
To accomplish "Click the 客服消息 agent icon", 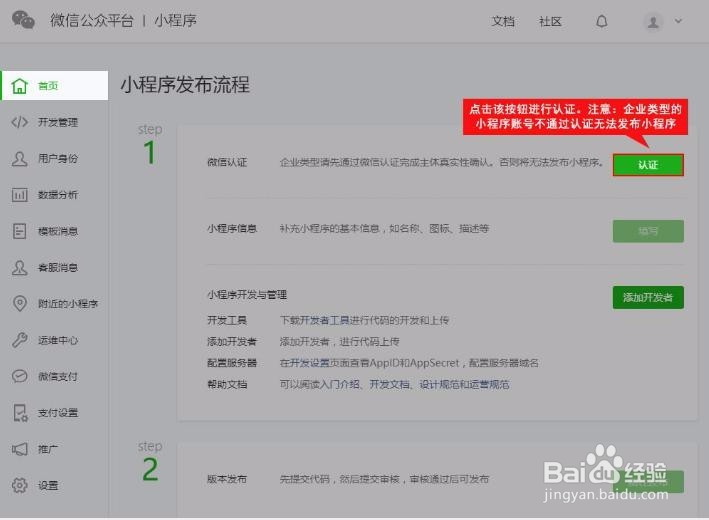I will coord(19,268).
